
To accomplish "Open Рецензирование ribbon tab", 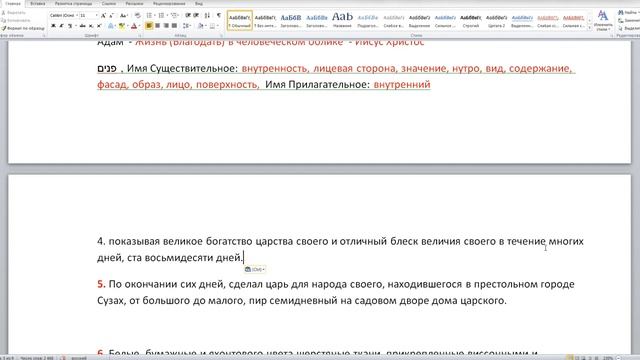I will (x=169, y=4).
